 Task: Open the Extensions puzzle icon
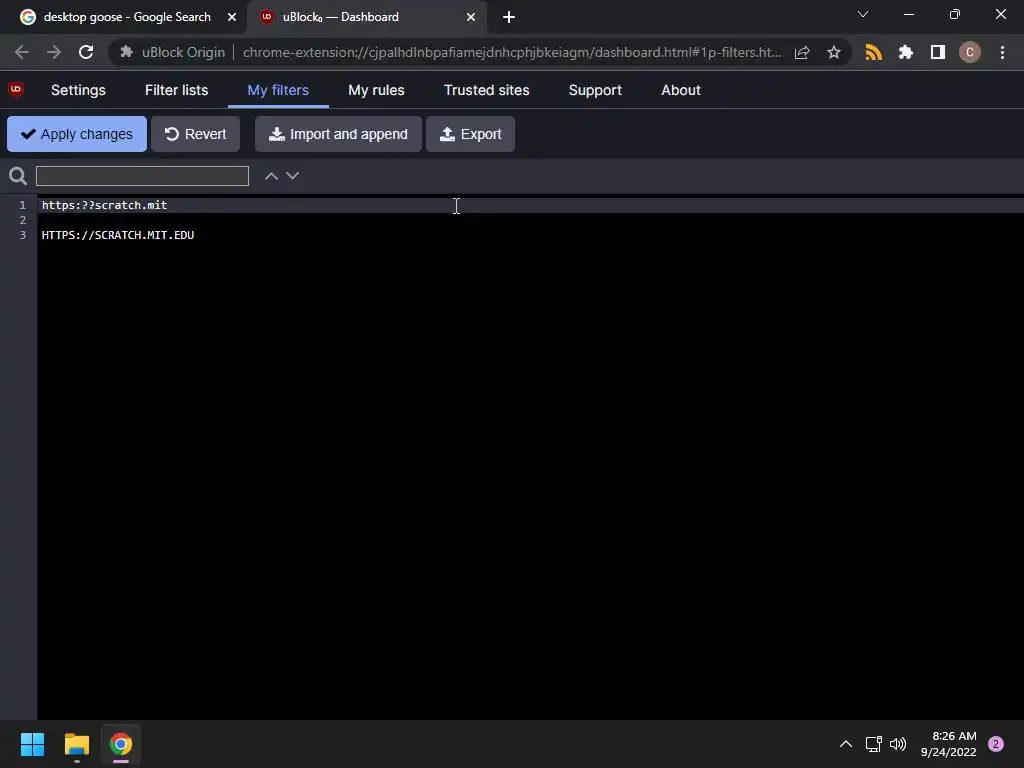click(906, 52)
